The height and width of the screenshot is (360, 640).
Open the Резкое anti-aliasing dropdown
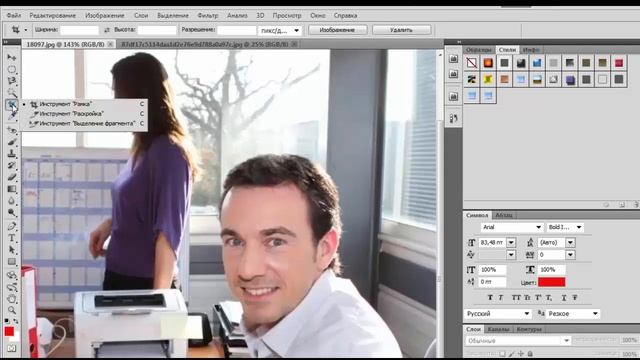click(573, 313)
